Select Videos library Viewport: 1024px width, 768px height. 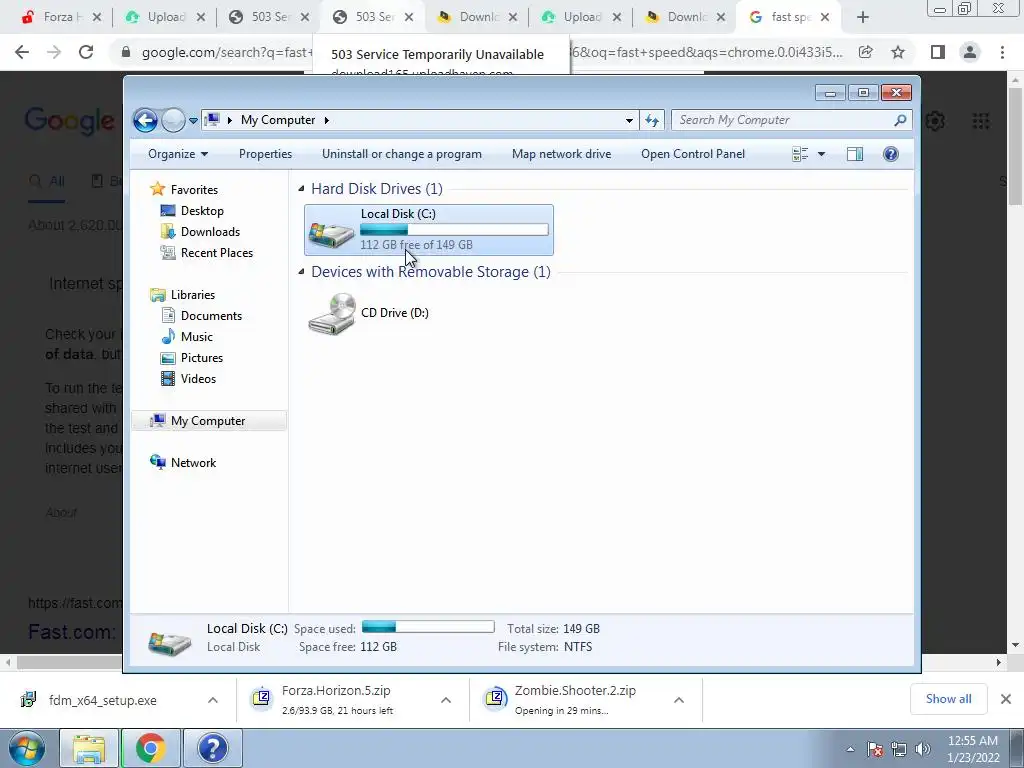tap(198, 379)
